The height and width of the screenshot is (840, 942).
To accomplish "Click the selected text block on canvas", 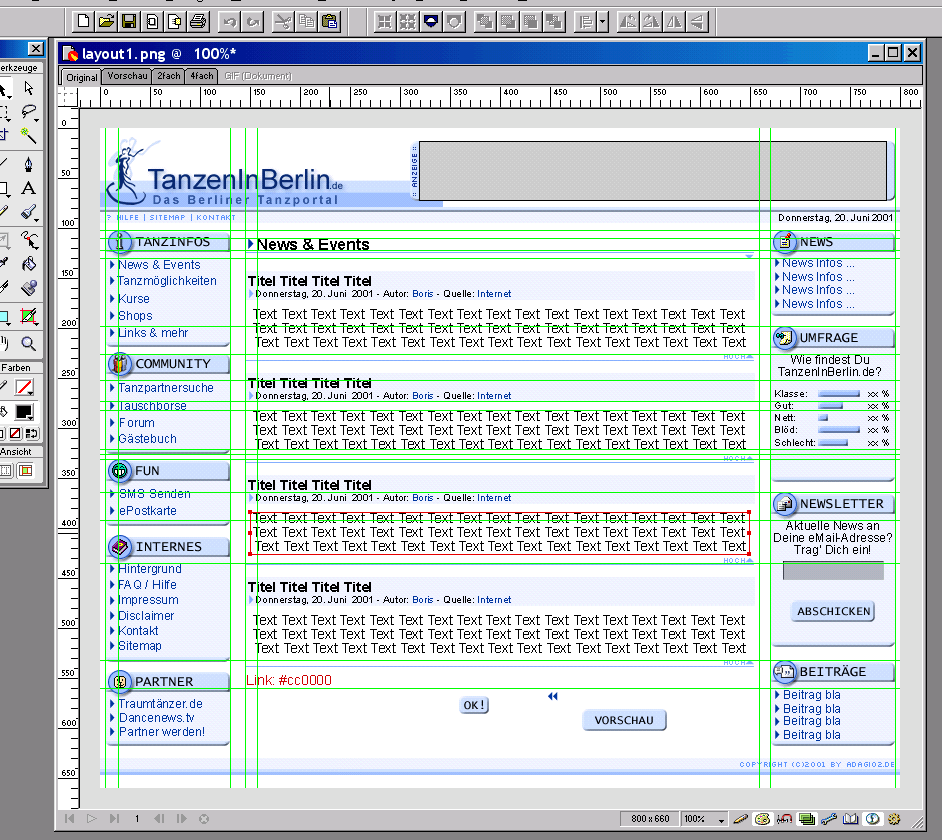I will click(498, 532).
